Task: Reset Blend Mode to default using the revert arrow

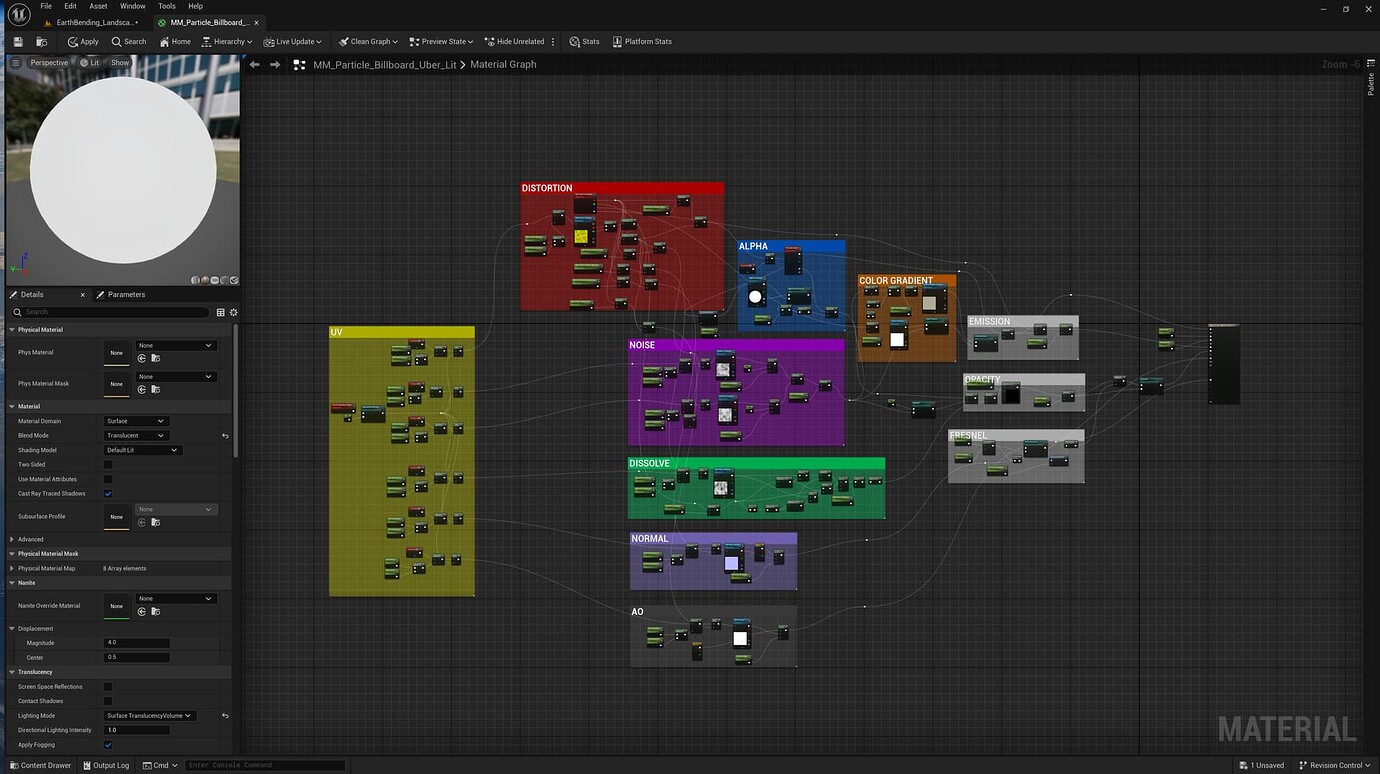Action: (225, 436)
